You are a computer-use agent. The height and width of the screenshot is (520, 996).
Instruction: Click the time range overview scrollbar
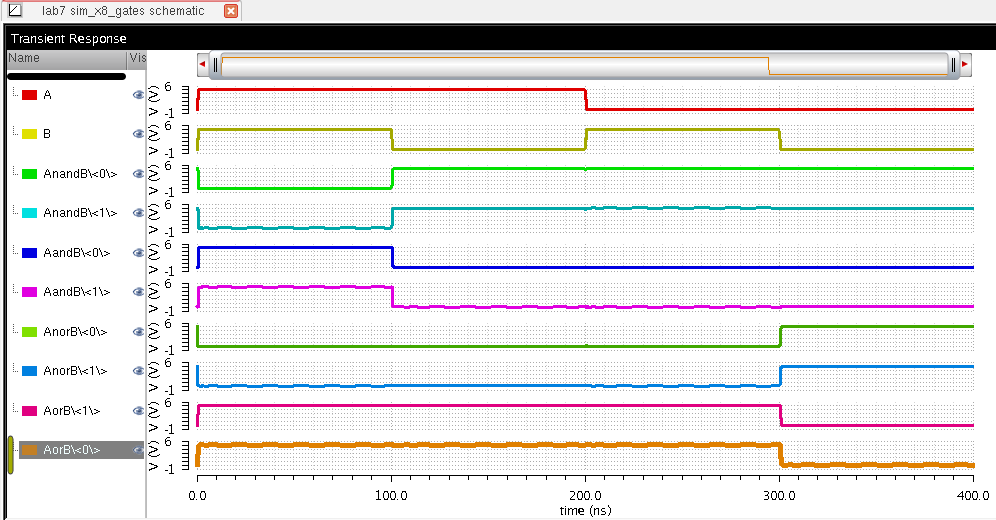[x=584, y=65]
